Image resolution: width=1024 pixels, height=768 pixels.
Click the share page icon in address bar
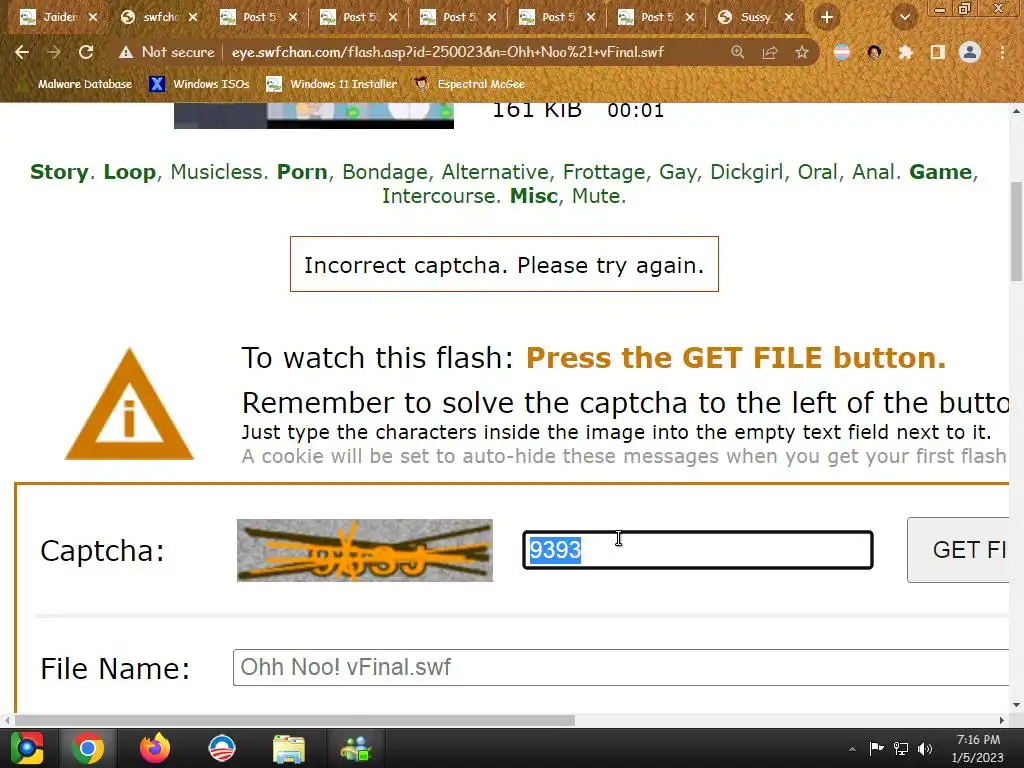[x=770, y=52]
